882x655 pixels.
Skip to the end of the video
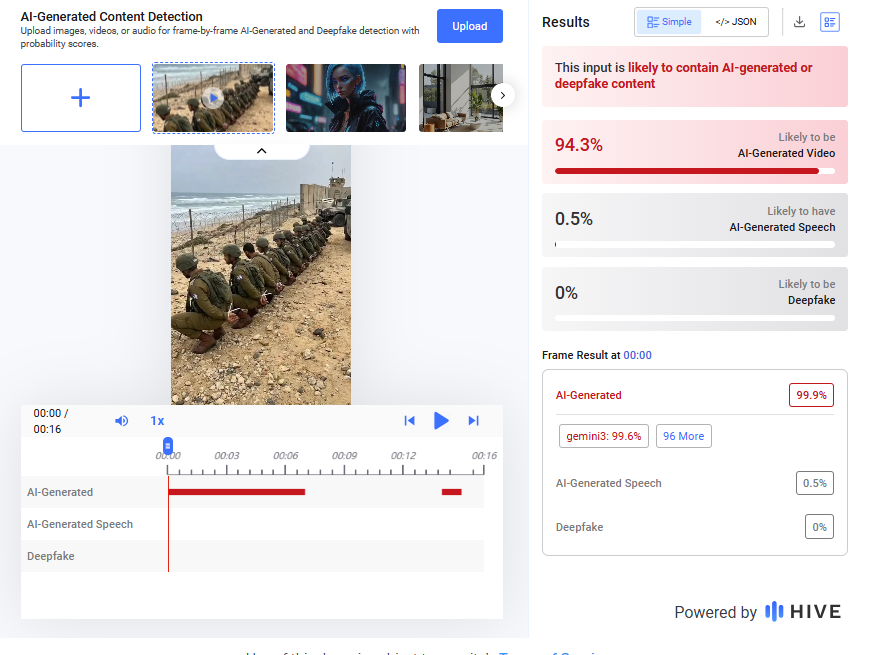pos(473,420)
